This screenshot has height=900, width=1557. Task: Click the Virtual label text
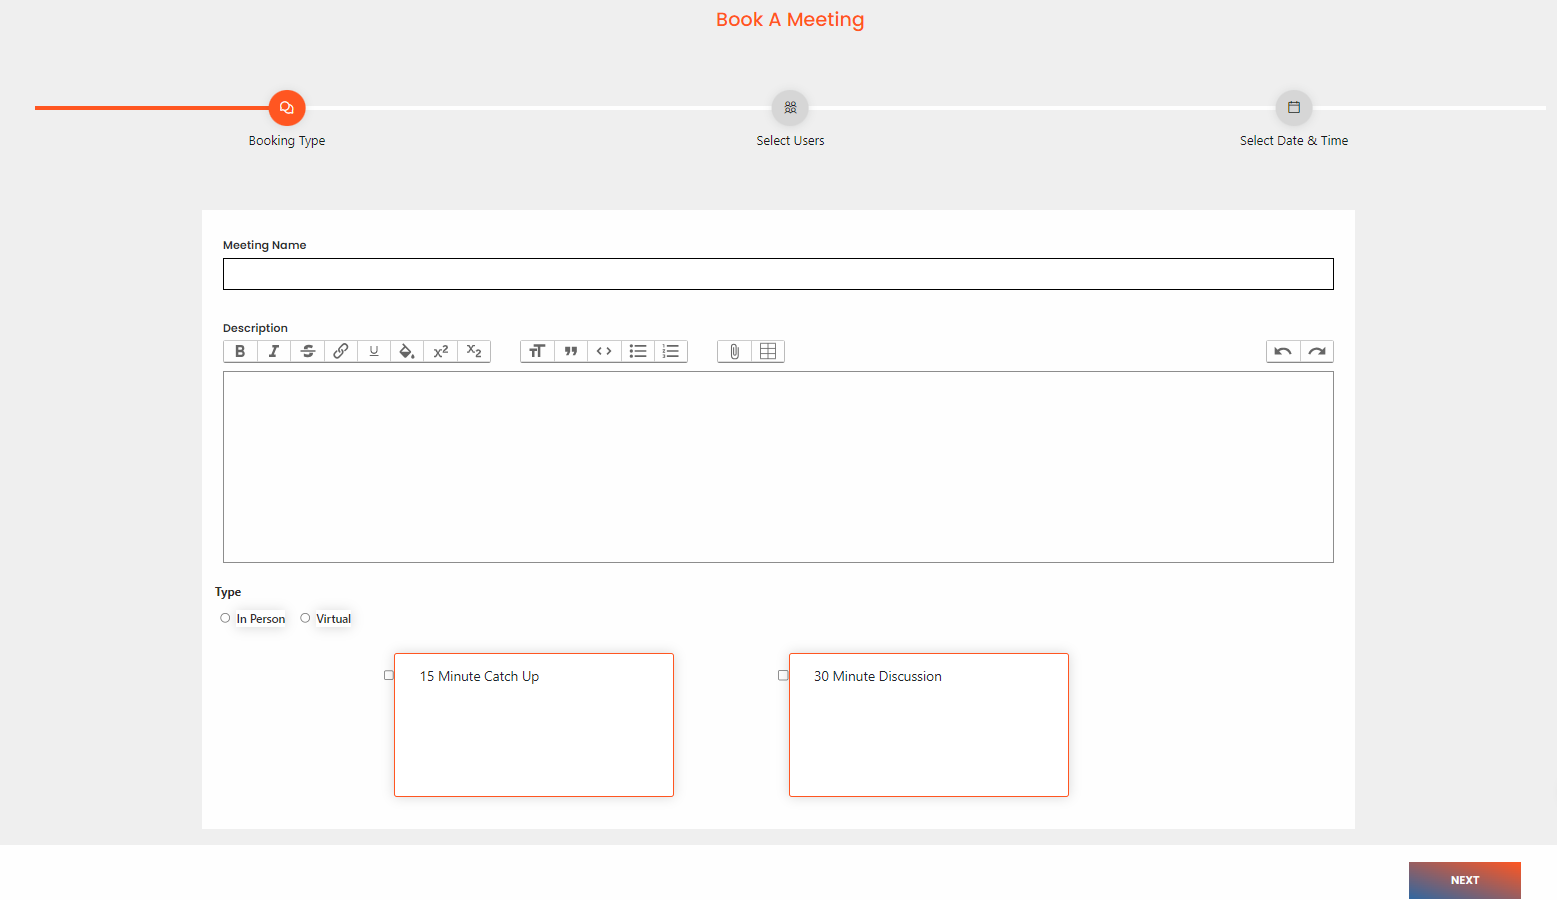[x=334, y=619]
